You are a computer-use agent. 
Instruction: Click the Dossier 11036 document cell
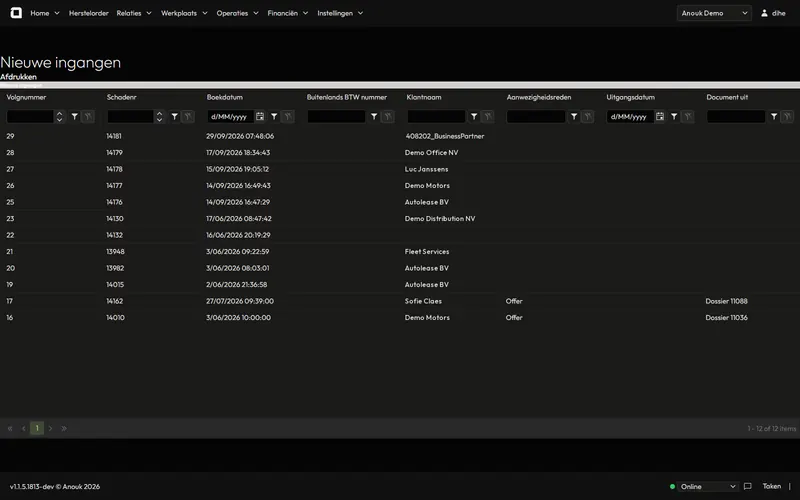(x=727, y=317)
